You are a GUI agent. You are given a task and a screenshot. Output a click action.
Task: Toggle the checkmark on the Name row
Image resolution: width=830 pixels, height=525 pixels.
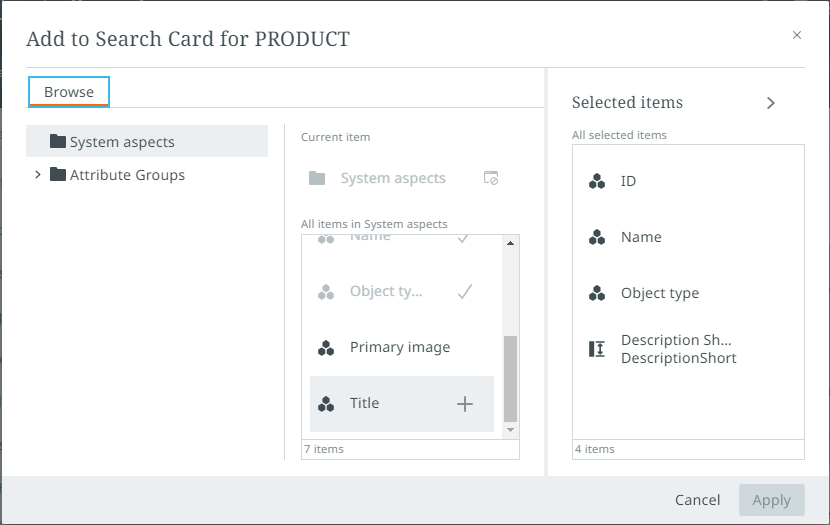(464, 240)
